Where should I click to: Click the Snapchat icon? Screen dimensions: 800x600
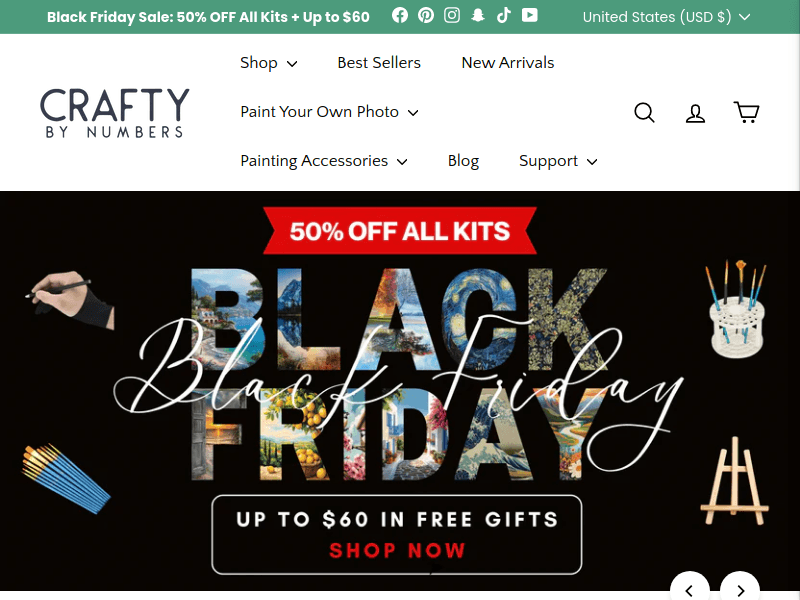pos(478,15)
